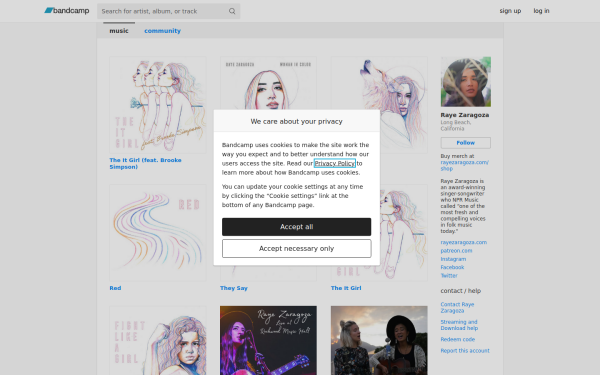Focus the artist, album, or track search field
This screenshot has width=600, height=375.
(x=168, y=11)
